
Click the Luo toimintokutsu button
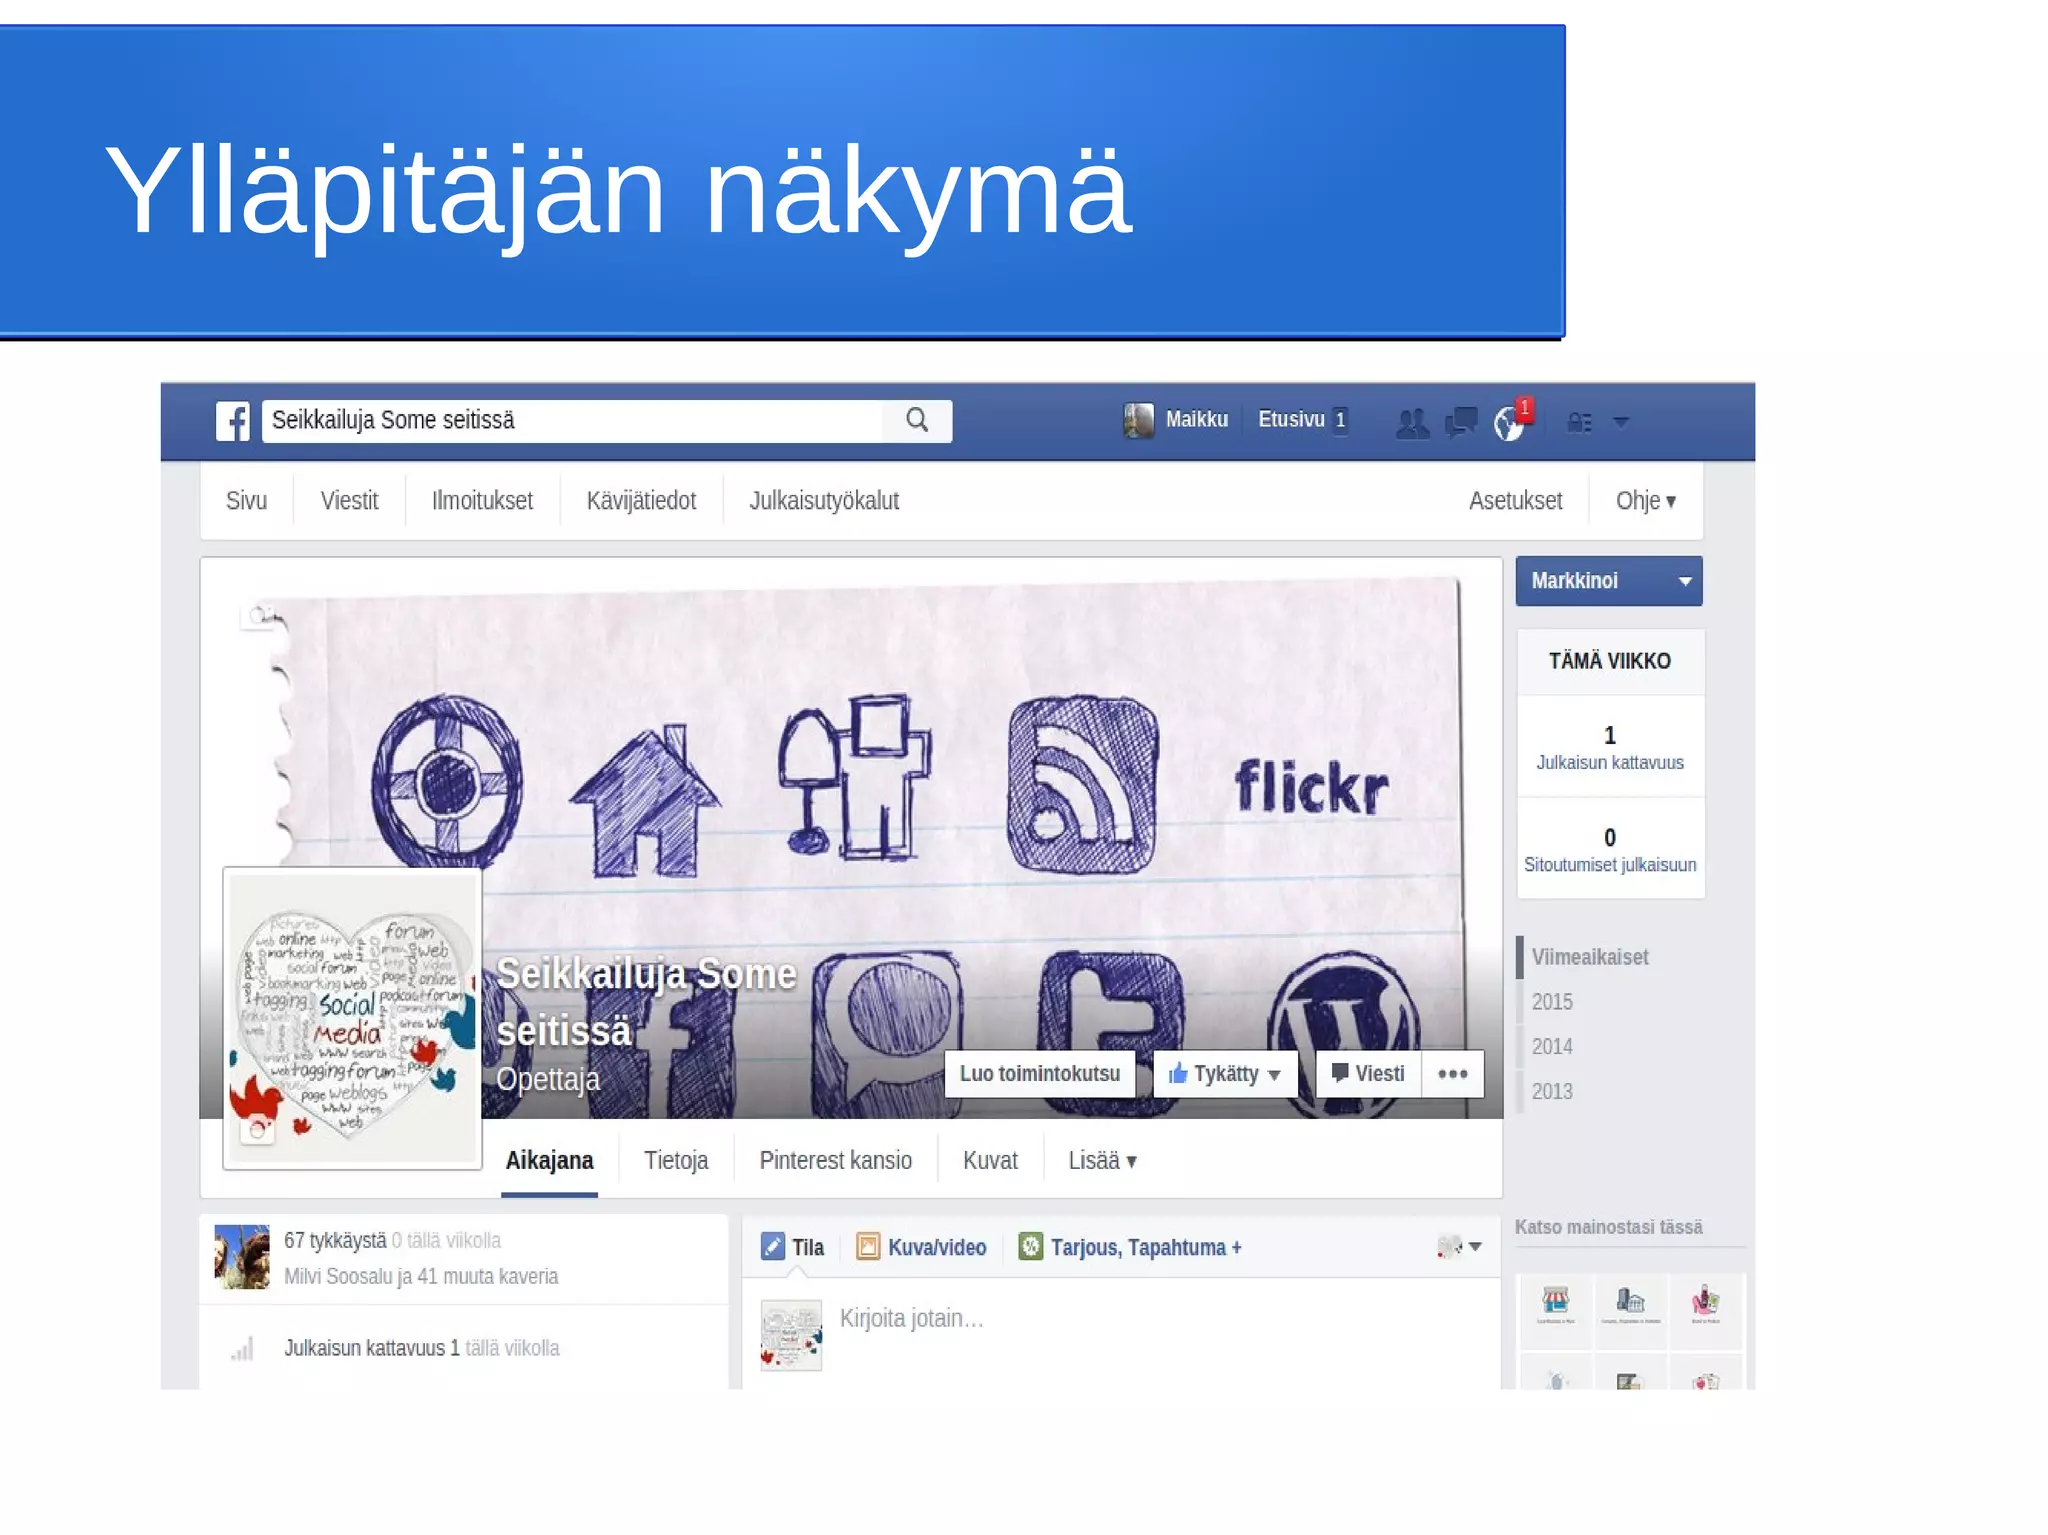pos(1039,1074)
